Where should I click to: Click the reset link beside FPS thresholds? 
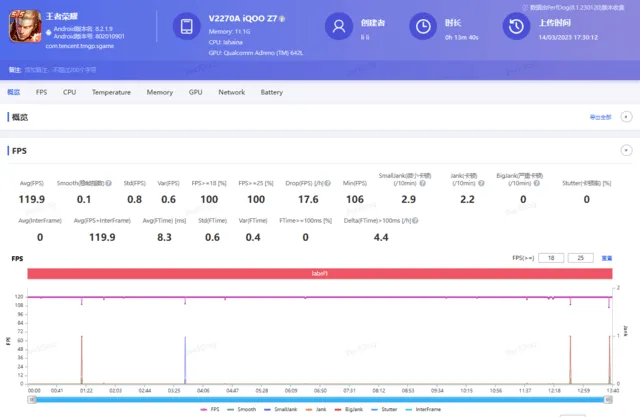(x=606, y=258)
